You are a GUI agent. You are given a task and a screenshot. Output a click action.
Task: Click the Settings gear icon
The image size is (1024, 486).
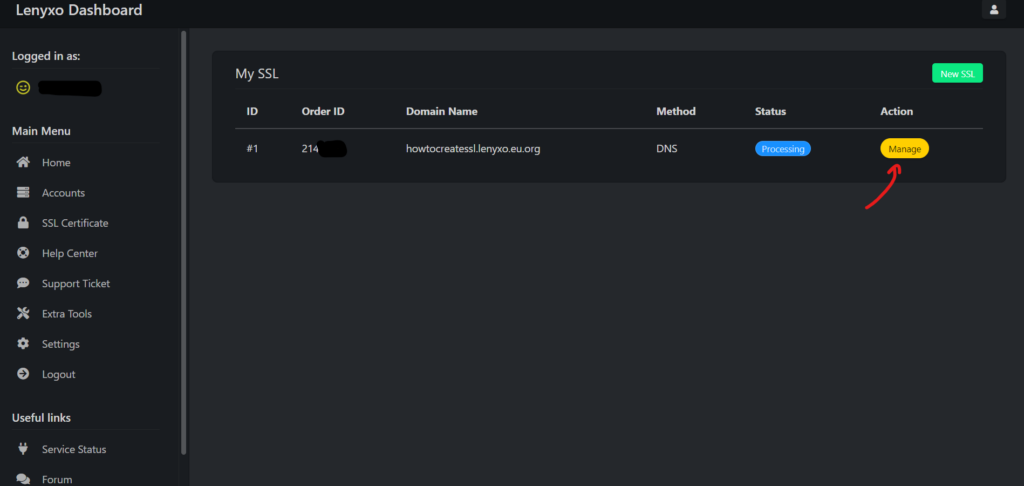pyautogui.click(x=23, y=344)
